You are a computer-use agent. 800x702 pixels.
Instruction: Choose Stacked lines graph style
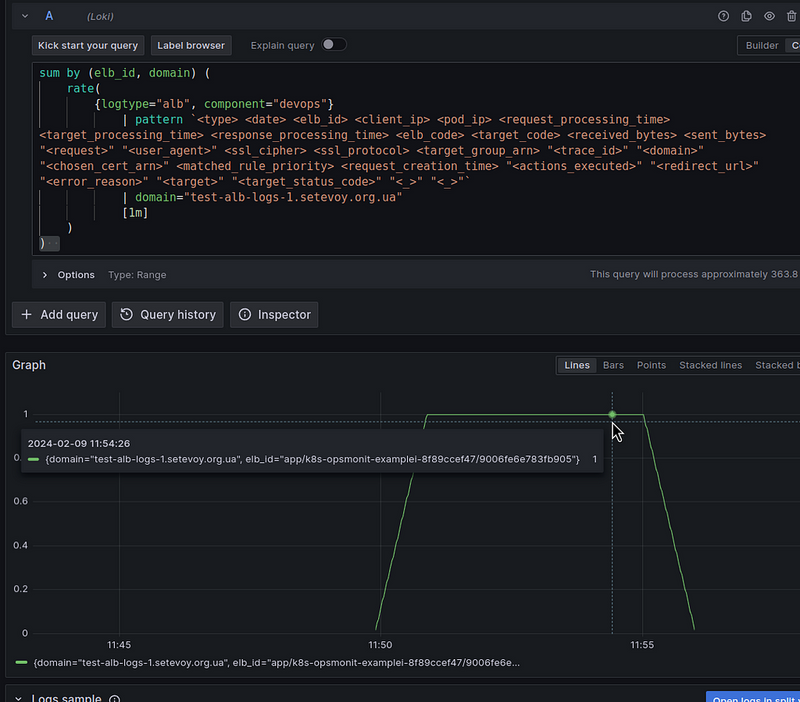[x=710, y=365]
